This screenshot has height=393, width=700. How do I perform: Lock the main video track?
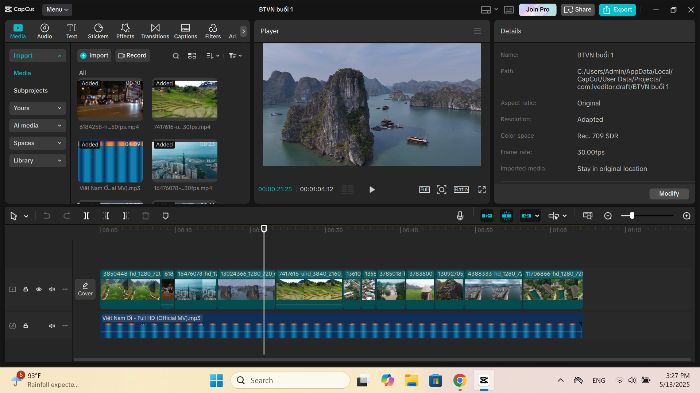coord(25,289)
